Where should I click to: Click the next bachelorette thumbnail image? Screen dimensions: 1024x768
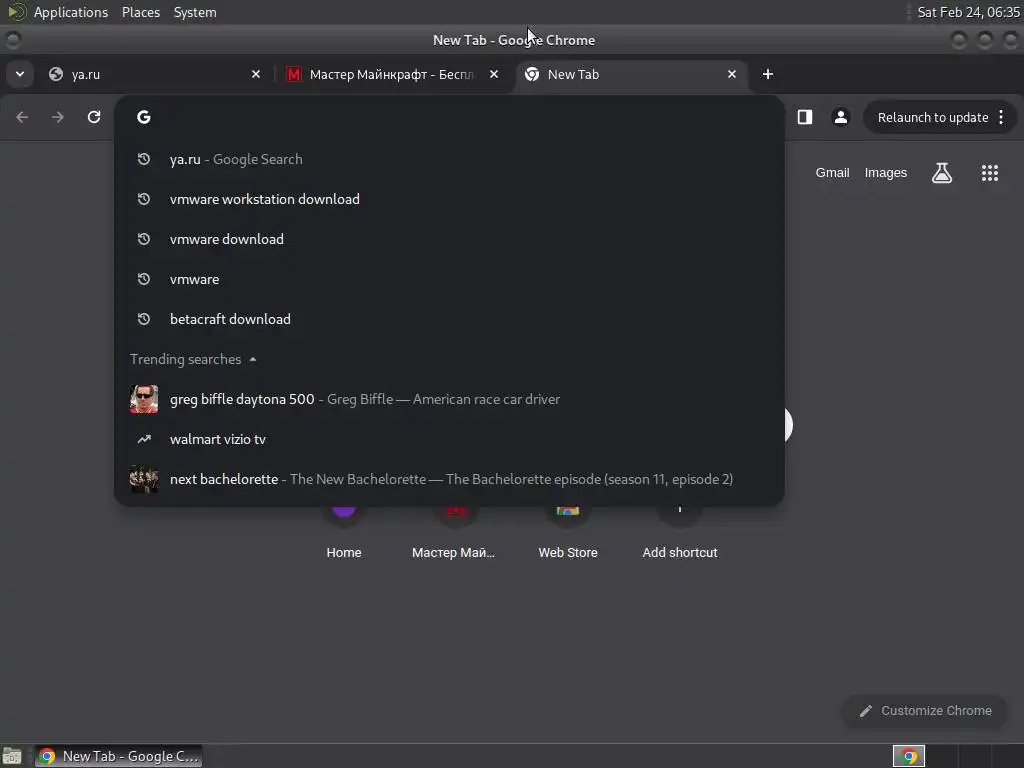tap(144, 479)
